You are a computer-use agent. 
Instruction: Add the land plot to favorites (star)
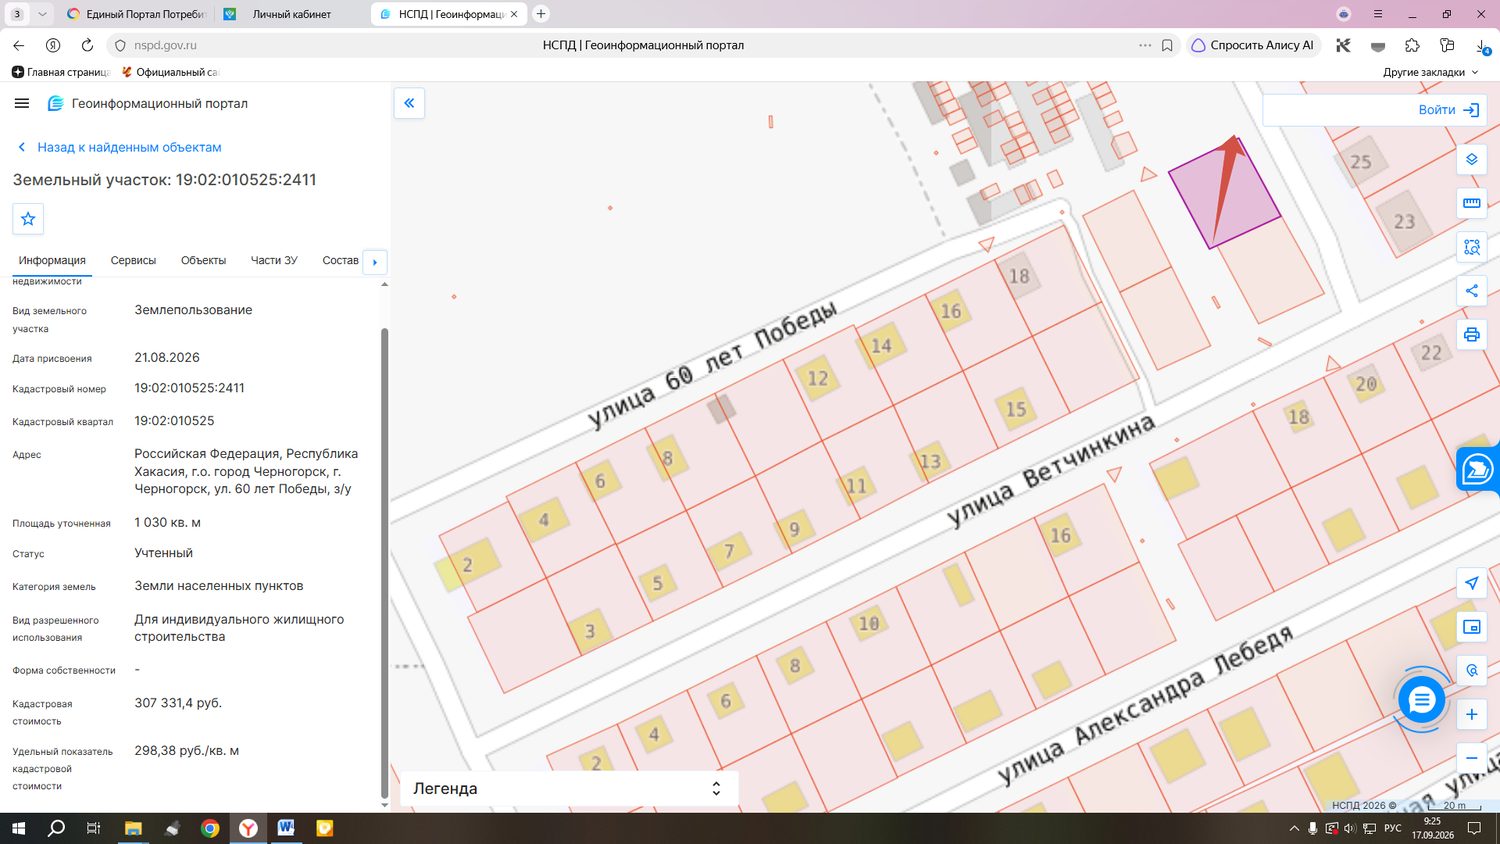(28, 219)
